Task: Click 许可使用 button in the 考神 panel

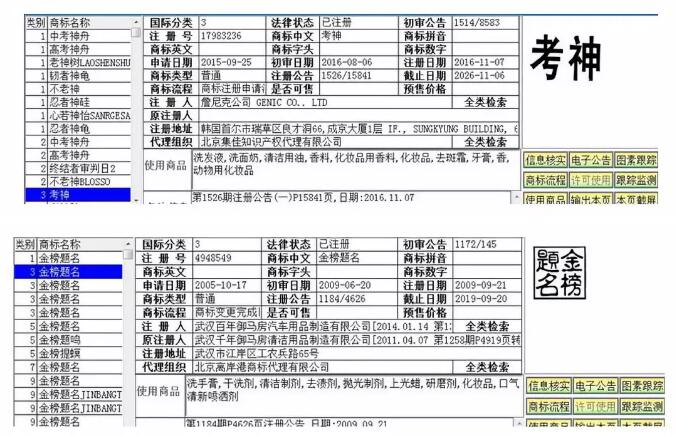Action: point(591,180)
